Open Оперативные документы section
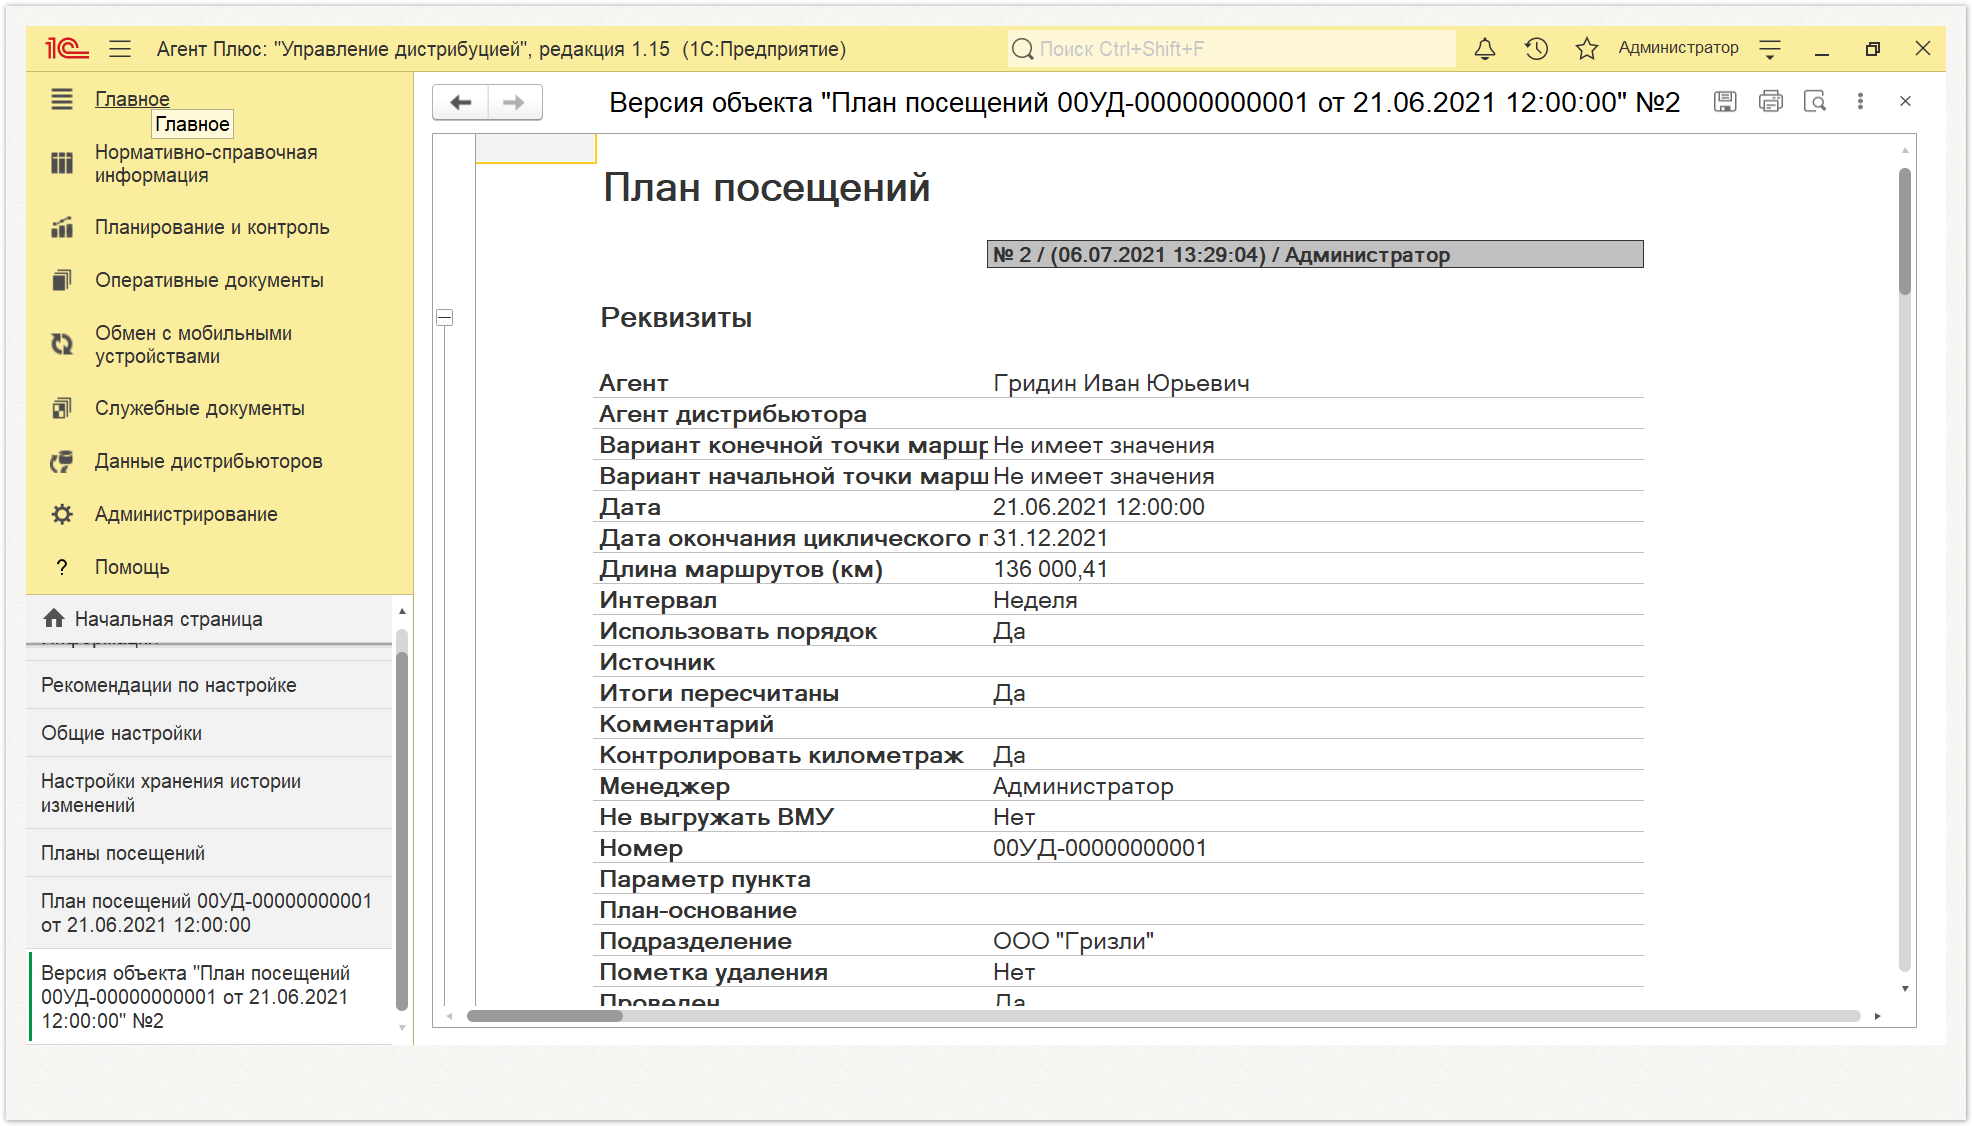This screenshot has width=1972, height=1126. click(x=209, y=280)
